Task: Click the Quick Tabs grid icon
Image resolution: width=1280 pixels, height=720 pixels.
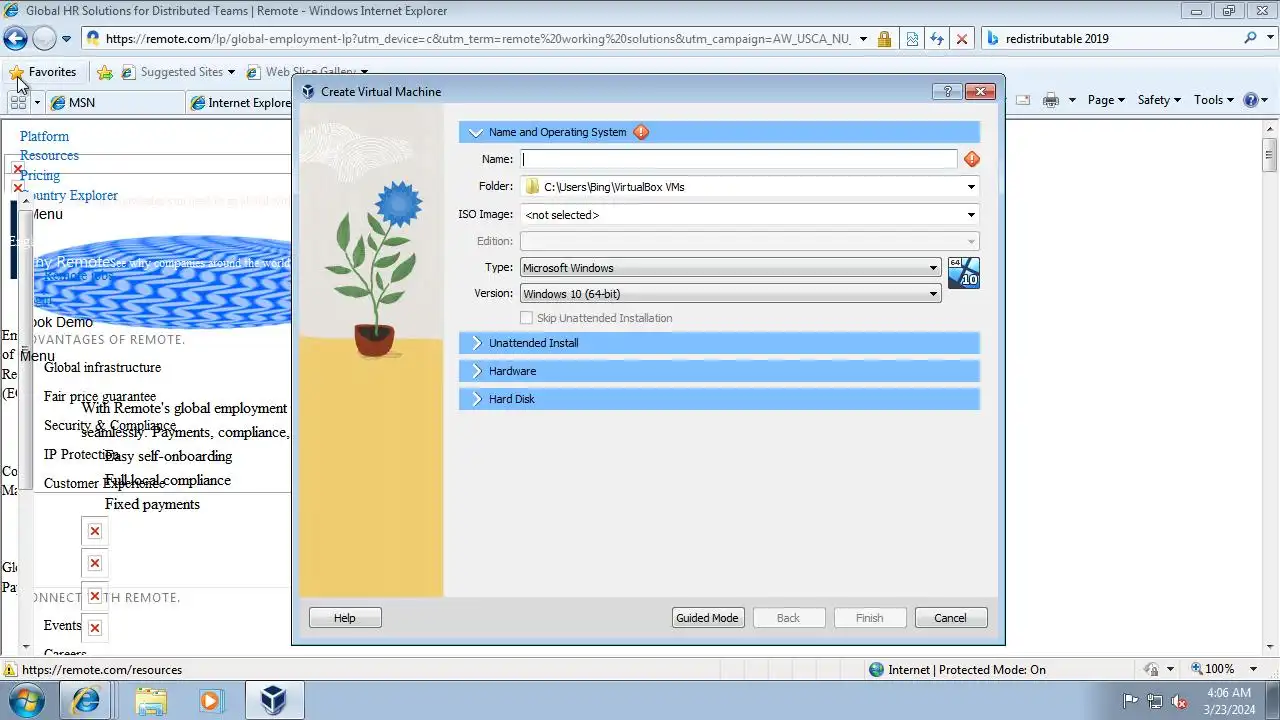Action: coord(18,101)
